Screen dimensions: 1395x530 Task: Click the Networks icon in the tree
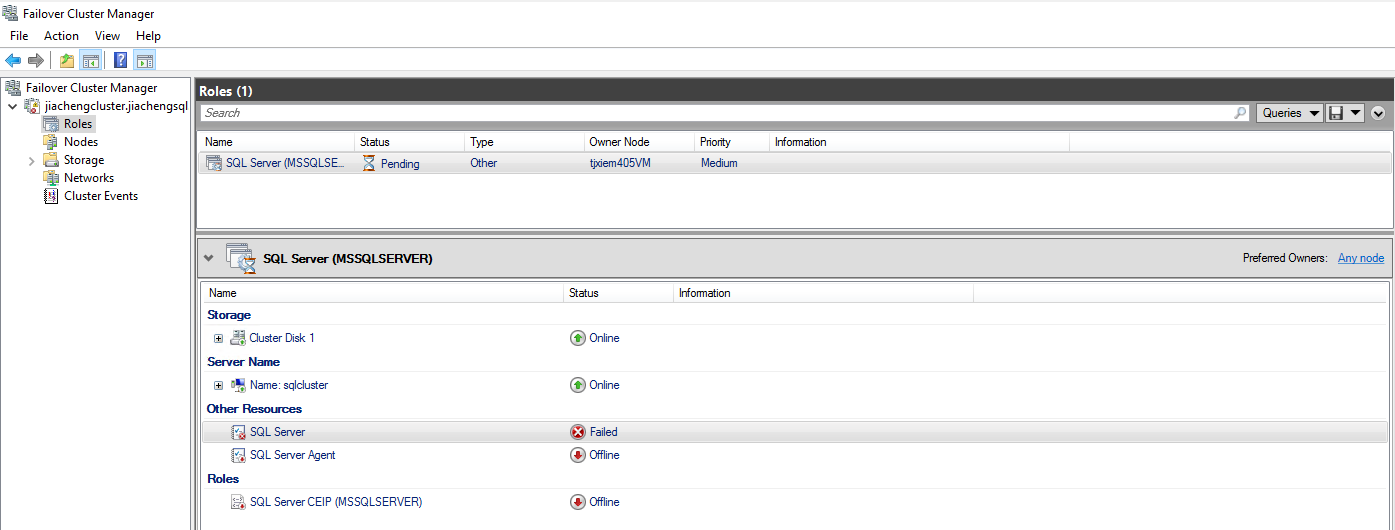point(51,178)
